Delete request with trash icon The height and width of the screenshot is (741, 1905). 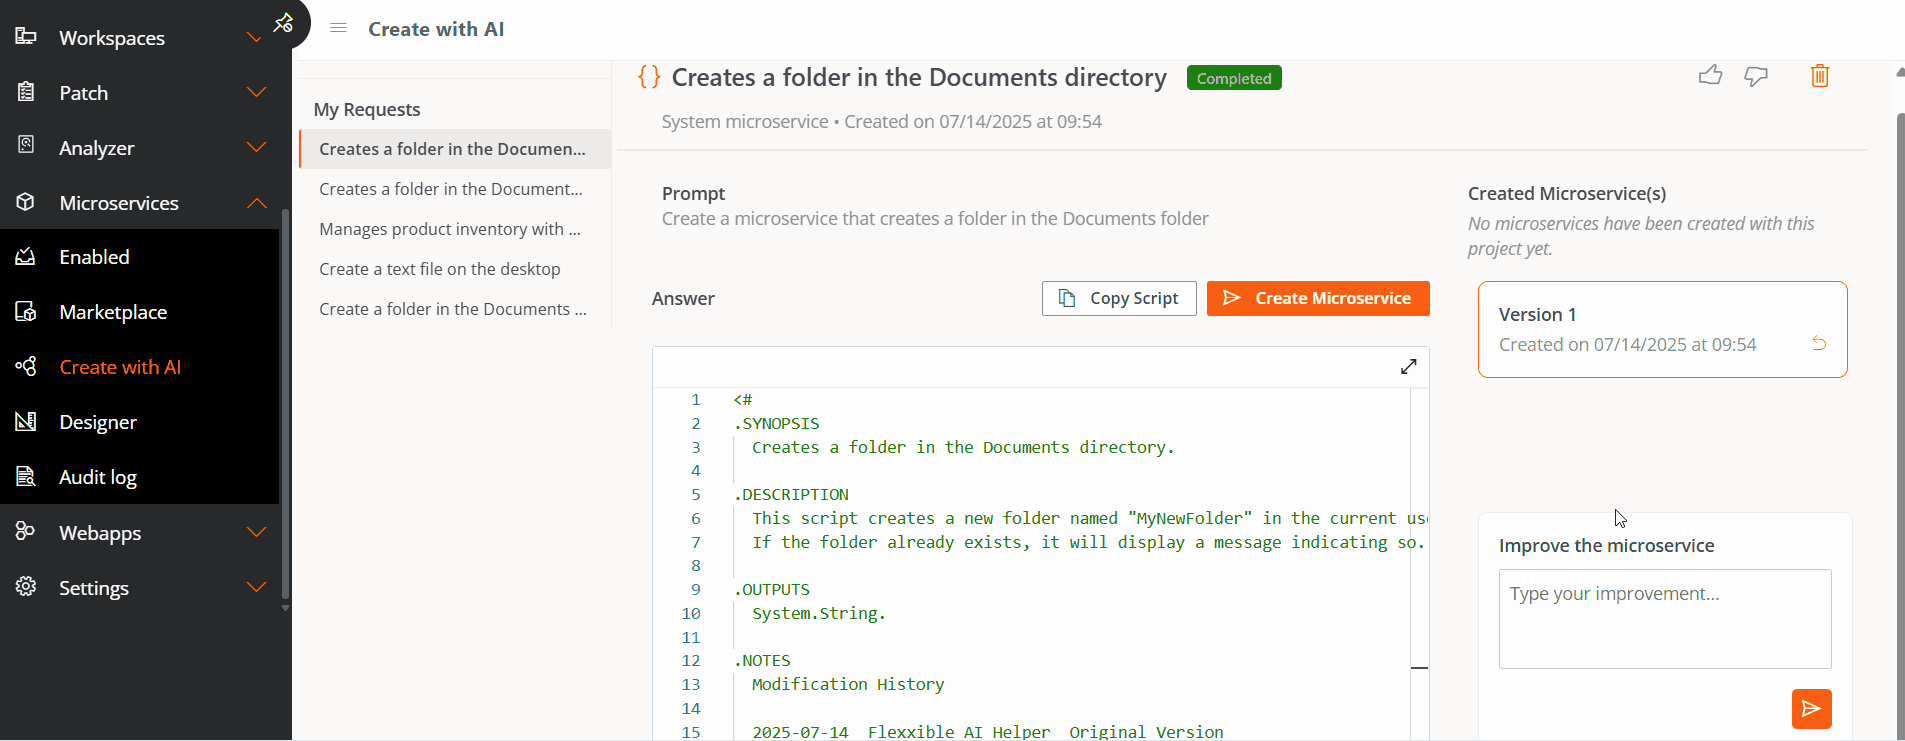click(1820, 75)
